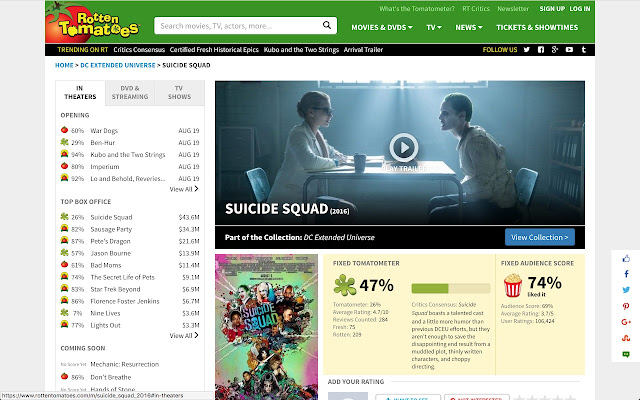Share on Google Plus from sidebar
Screen dimensions: 640x400
pos(626,322)
